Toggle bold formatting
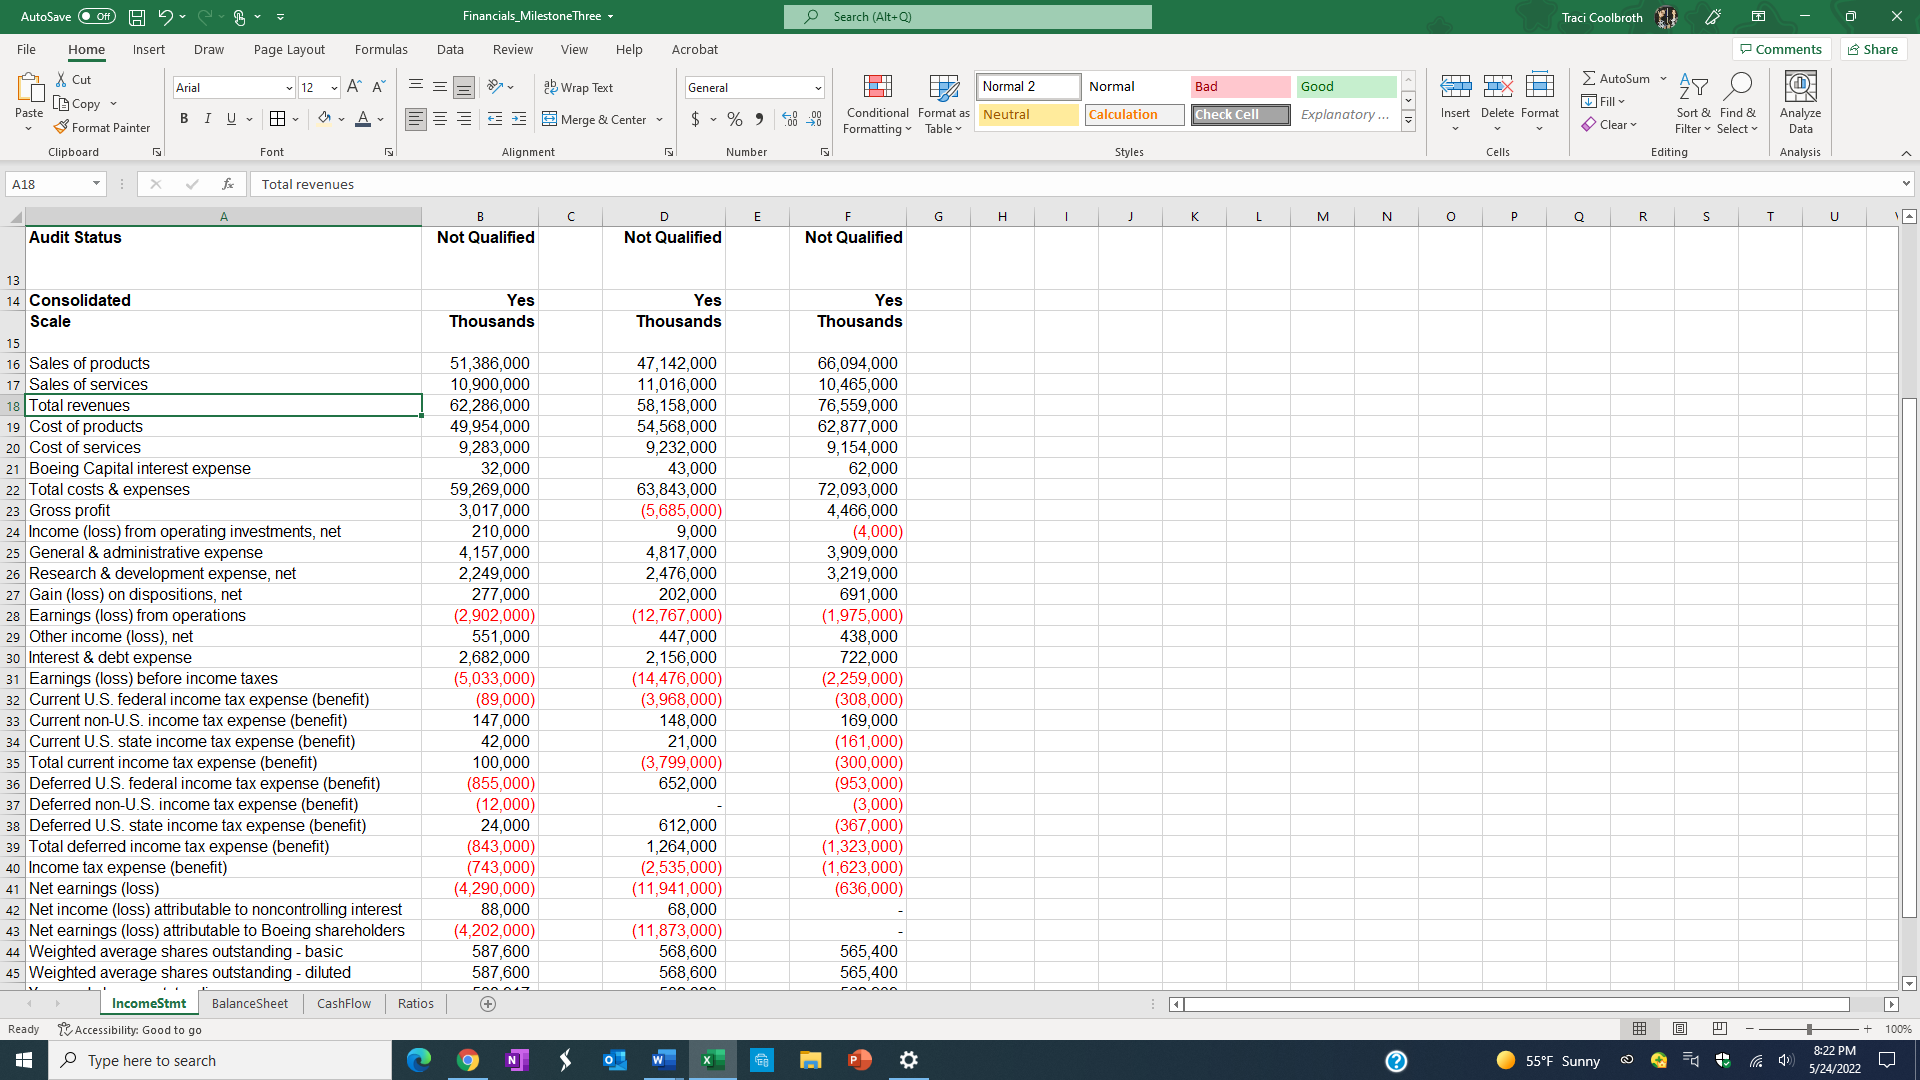The width and height of the screenshot is (1920, 1080). 184,118
